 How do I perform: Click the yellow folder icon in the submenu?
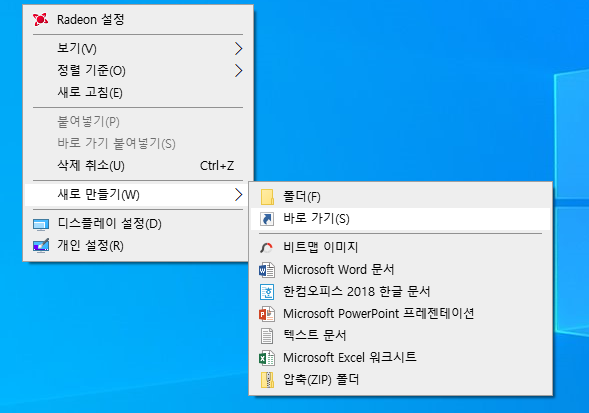pos(267,197)
